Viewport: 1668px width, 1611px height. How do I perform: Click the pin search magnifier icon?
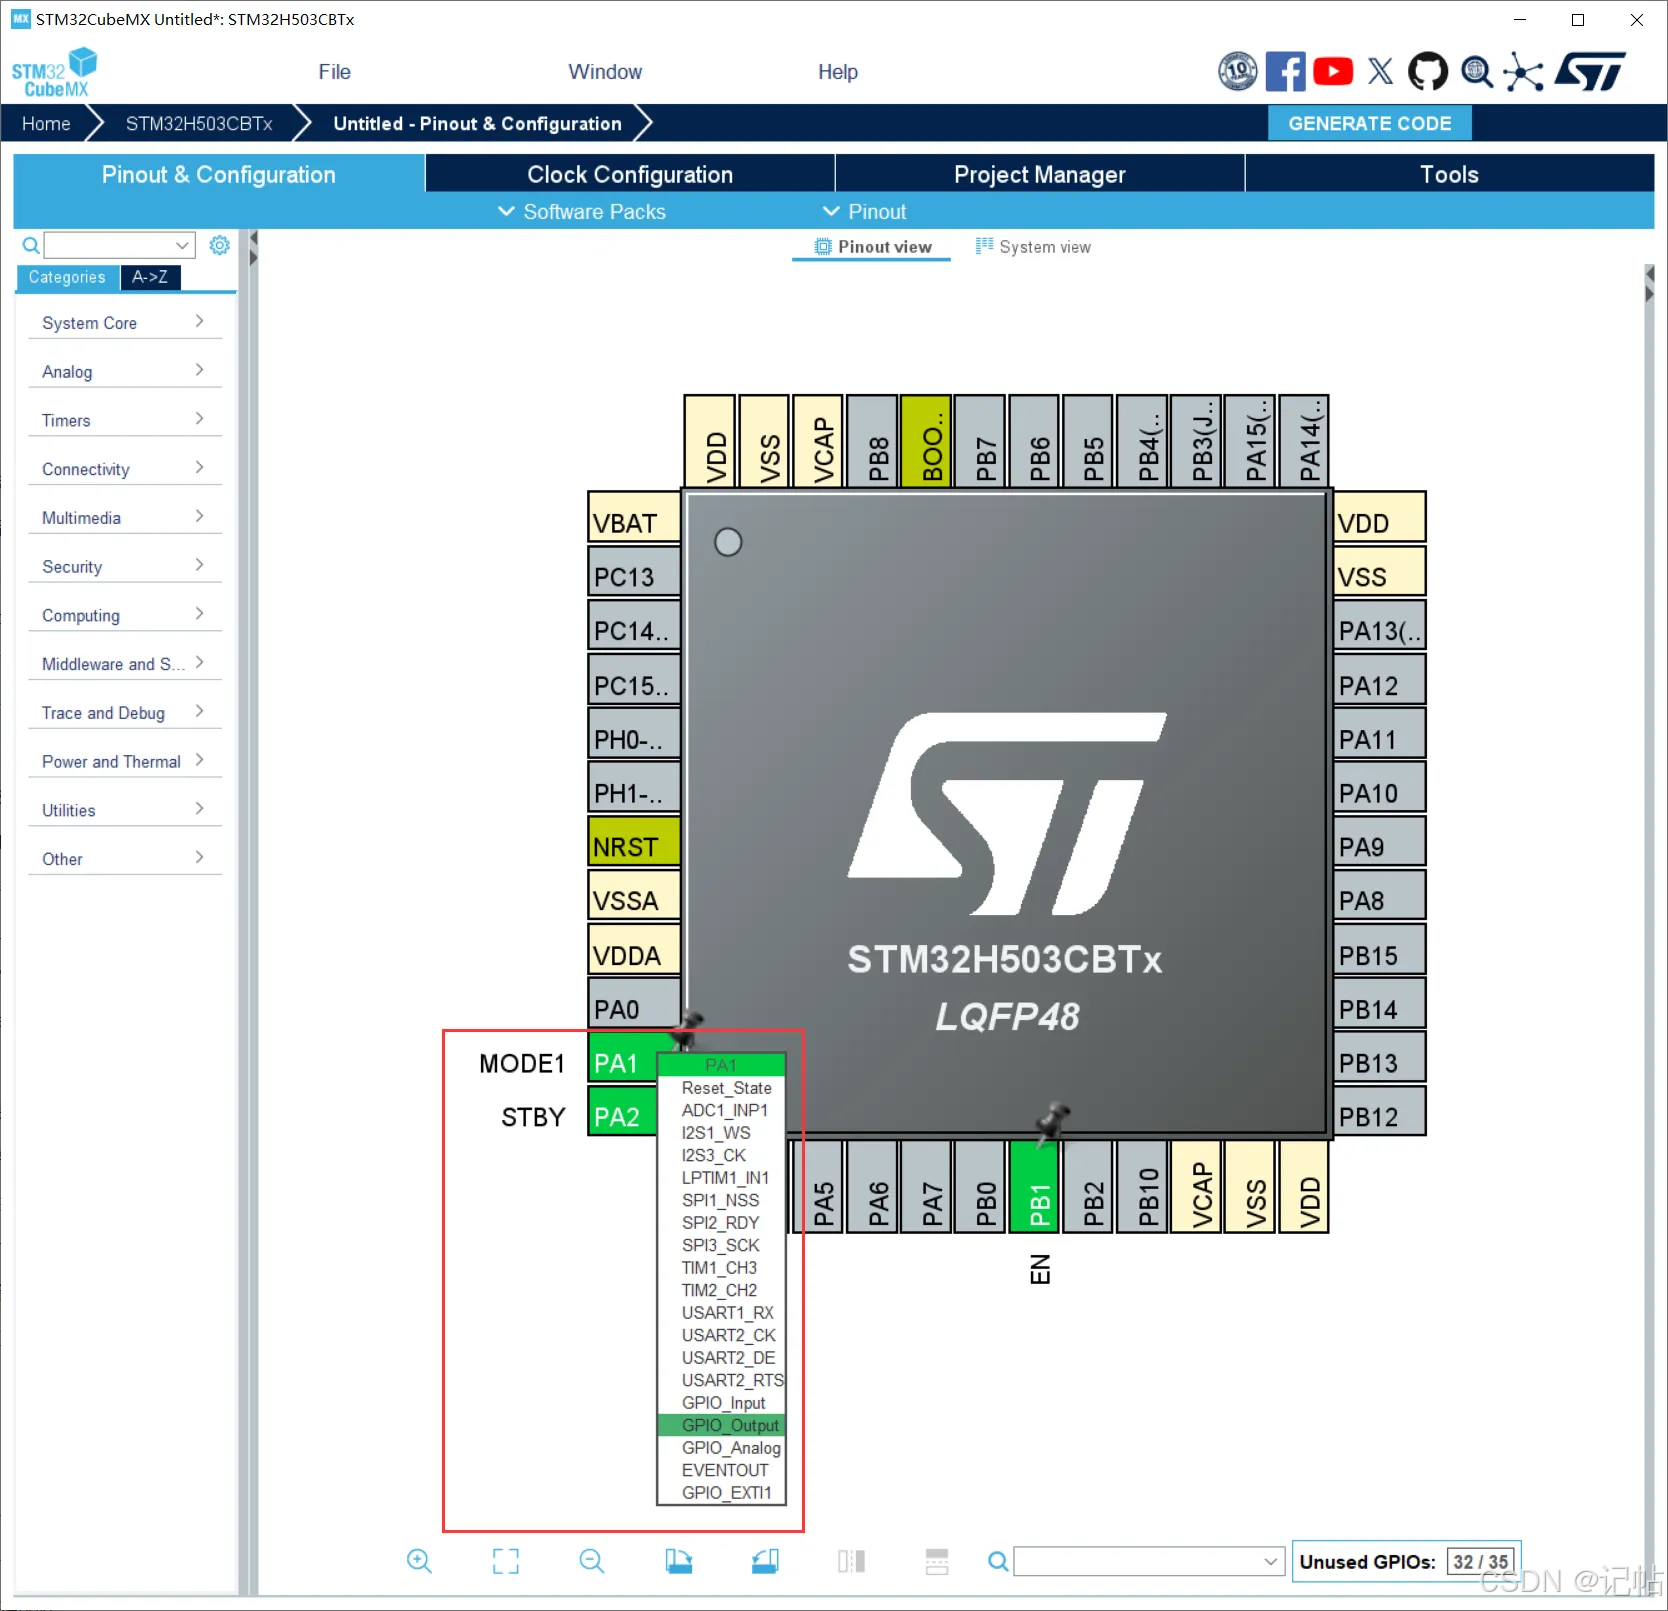[998, 1561]
